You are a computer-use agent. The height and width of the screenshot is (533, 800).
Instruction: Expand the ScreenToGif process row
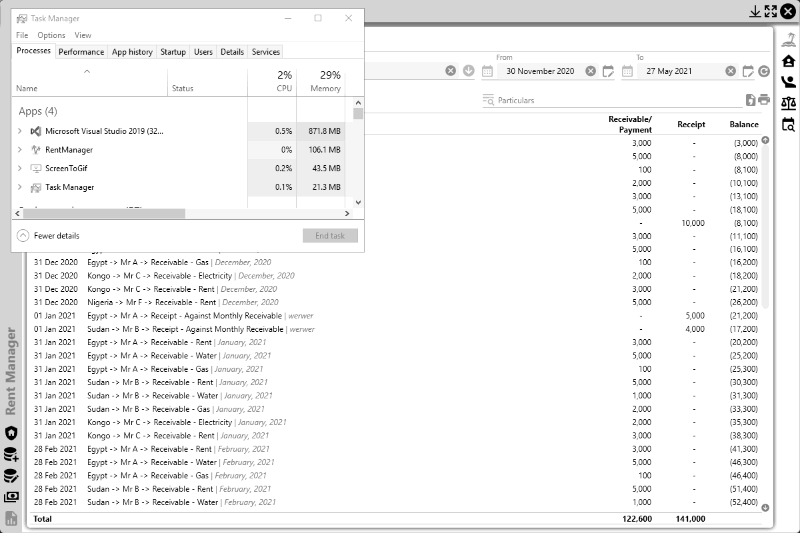tap(20, 168)
